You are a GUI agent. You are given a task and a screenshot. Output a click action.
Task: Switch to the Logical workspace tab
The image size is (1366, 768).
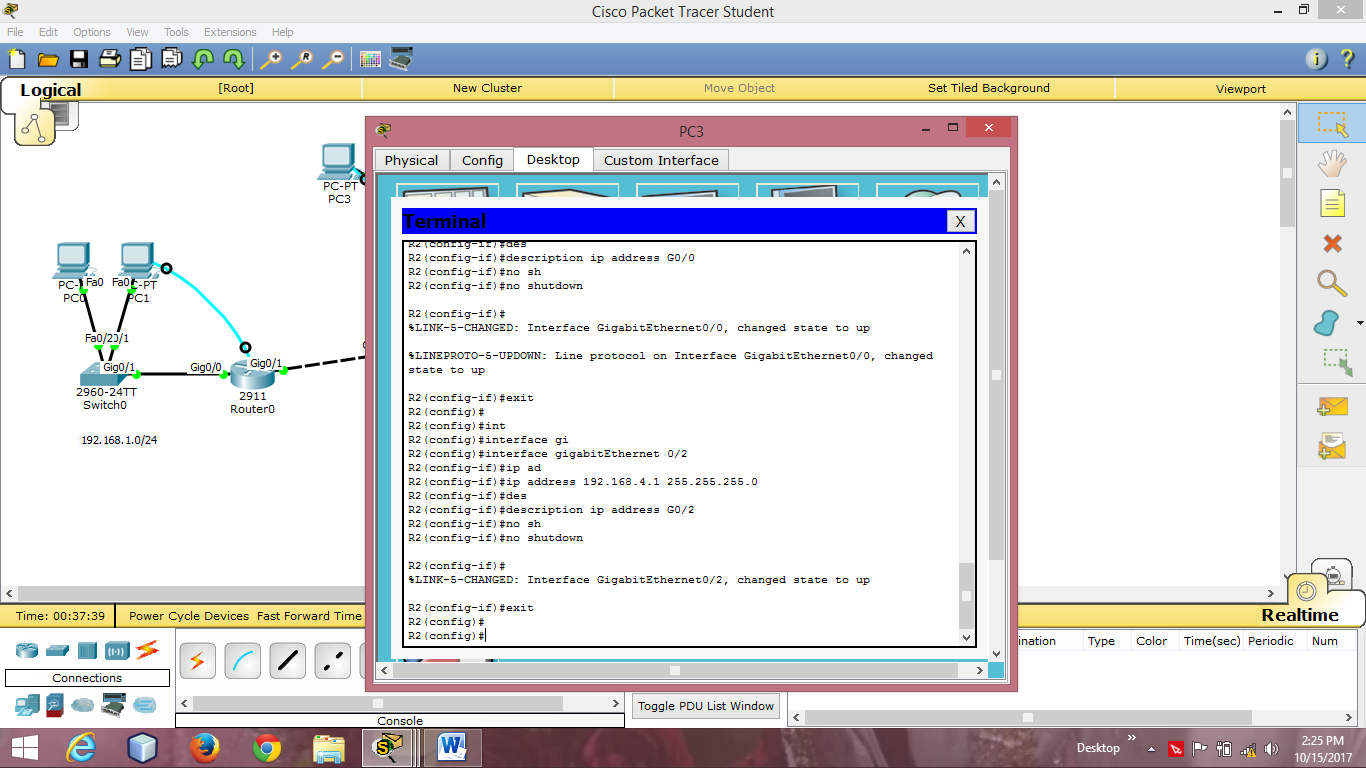click(50, 90)
